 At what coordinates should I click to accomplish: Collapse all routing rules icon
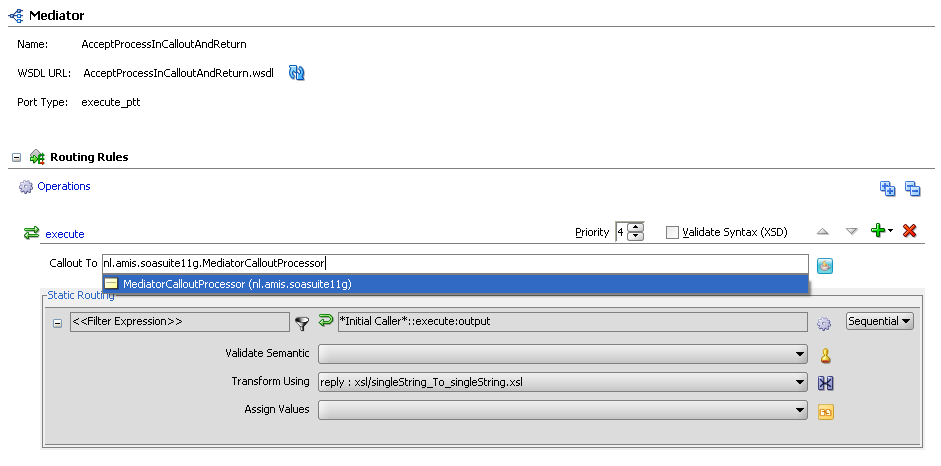[913, 188]
